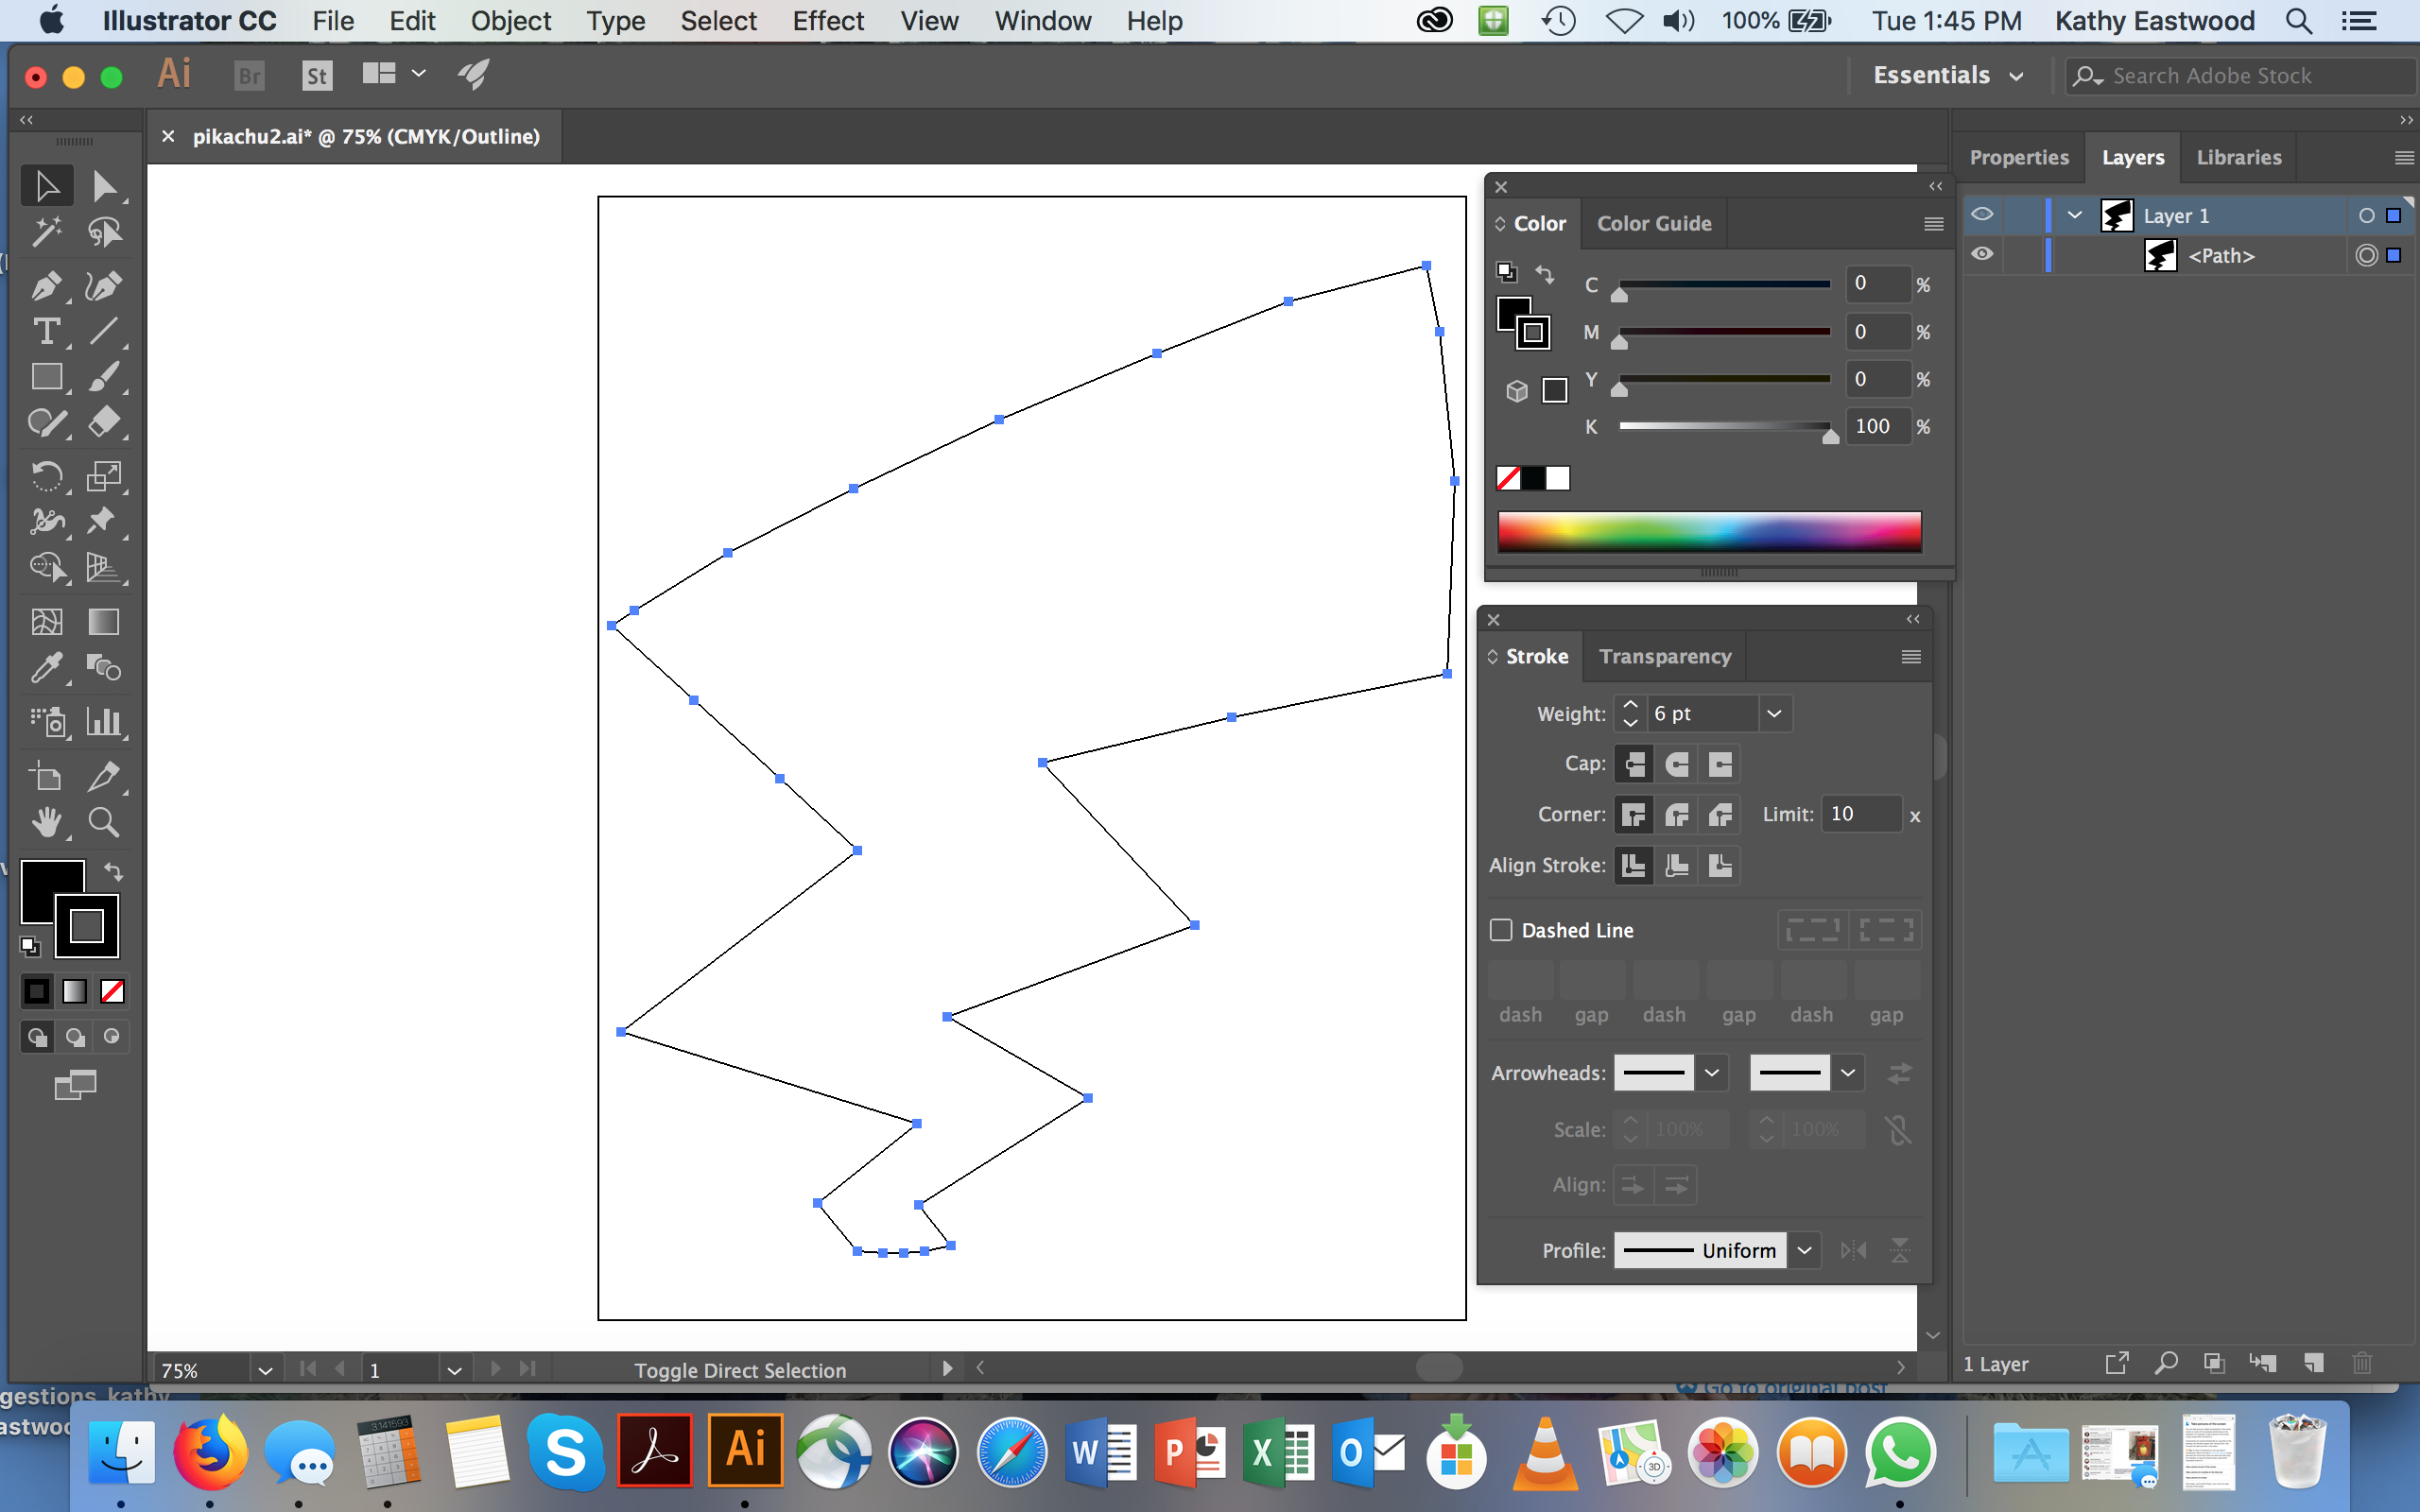Open Arrange Documents dropdown
Screen dimensions: 2420x1512
click(x=394, y=74)
